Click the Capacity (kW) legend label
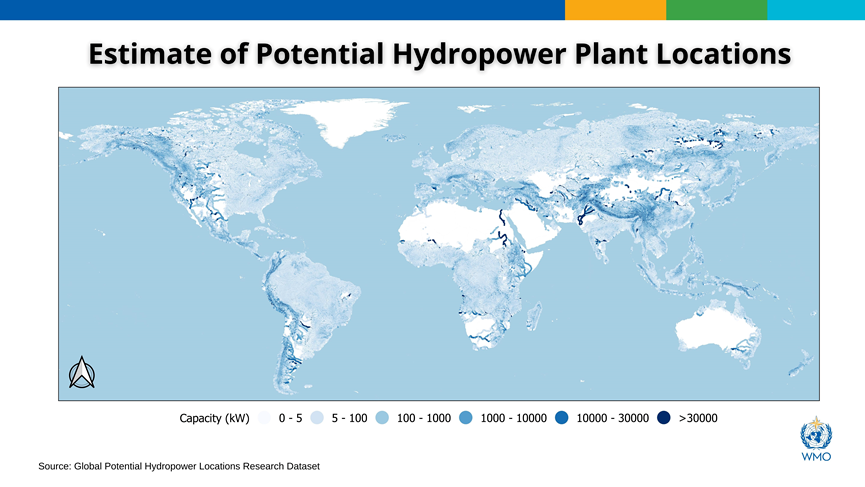Image resolution: width=865 pixels, height=487 pixels. tap(214, 418)
